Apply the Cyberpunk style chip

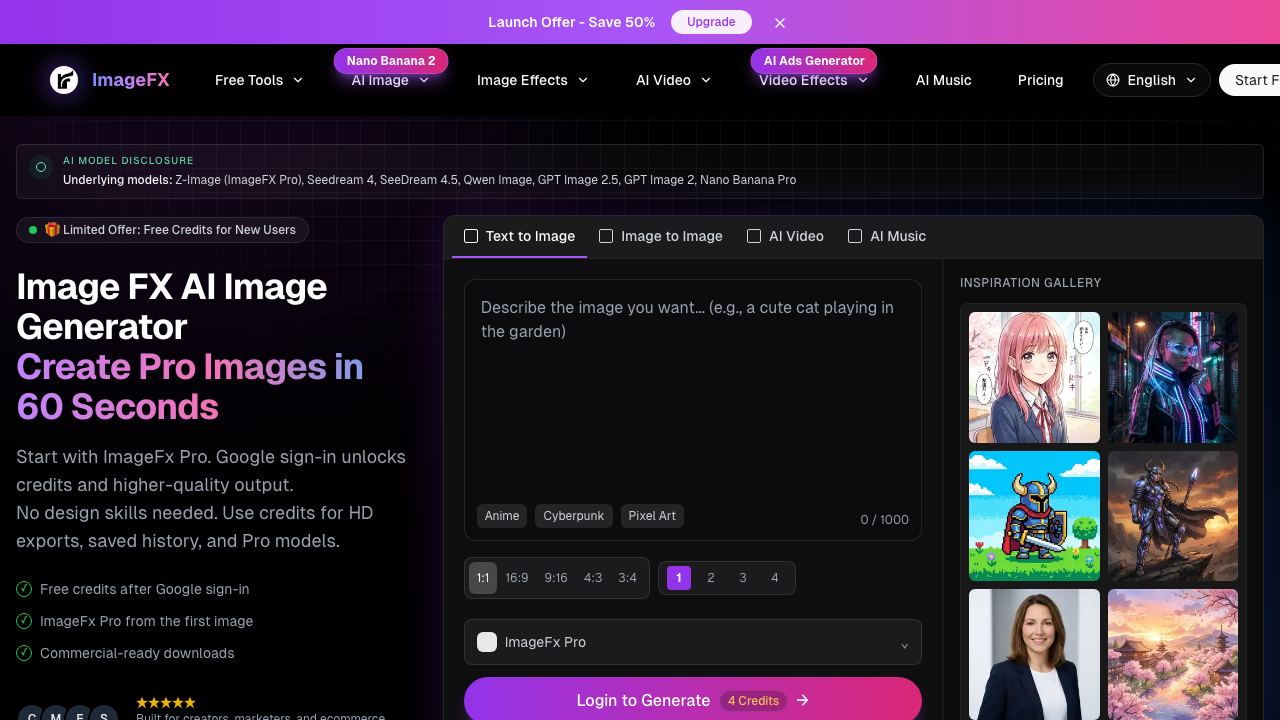pyautogui.click(x=574, y=516)
